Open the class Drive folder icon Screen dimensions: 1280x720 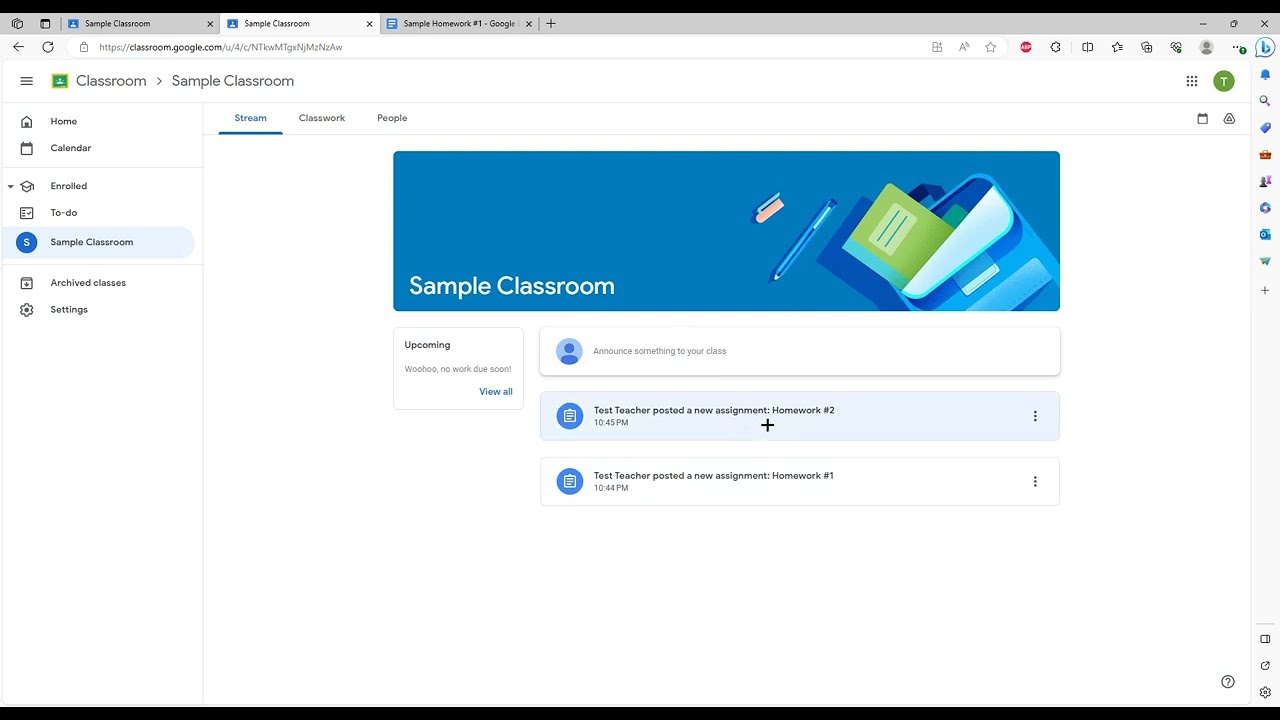[x=1229, y=118]
